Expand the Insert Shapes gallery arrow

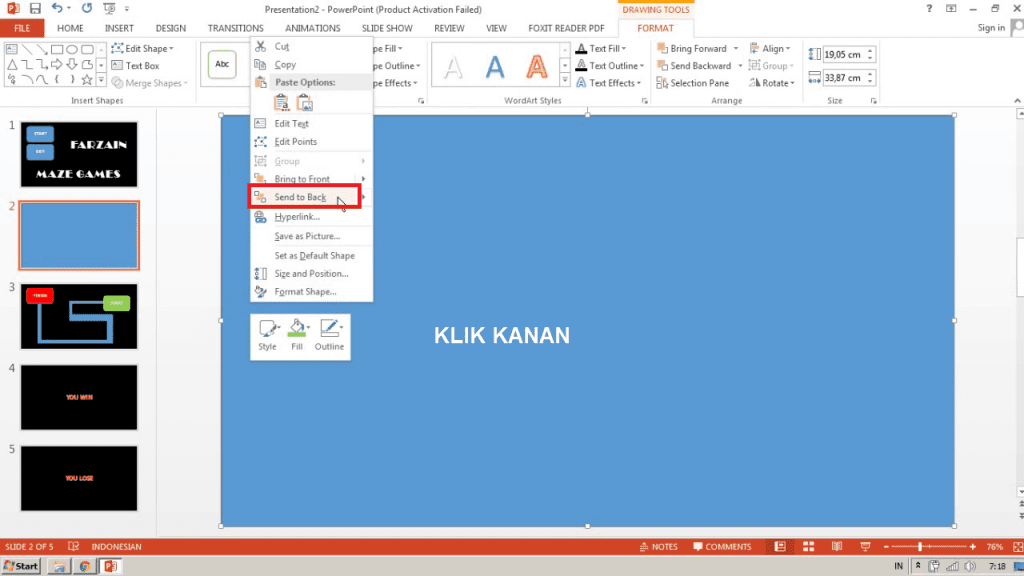tap(101, 80)
